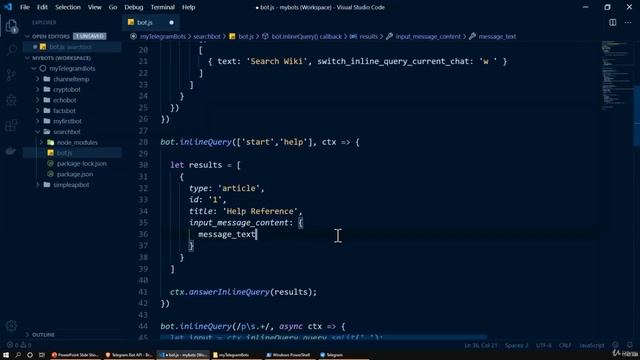Open the View menu
This screenshot has height=360, width=640.
tap(95, 7)
